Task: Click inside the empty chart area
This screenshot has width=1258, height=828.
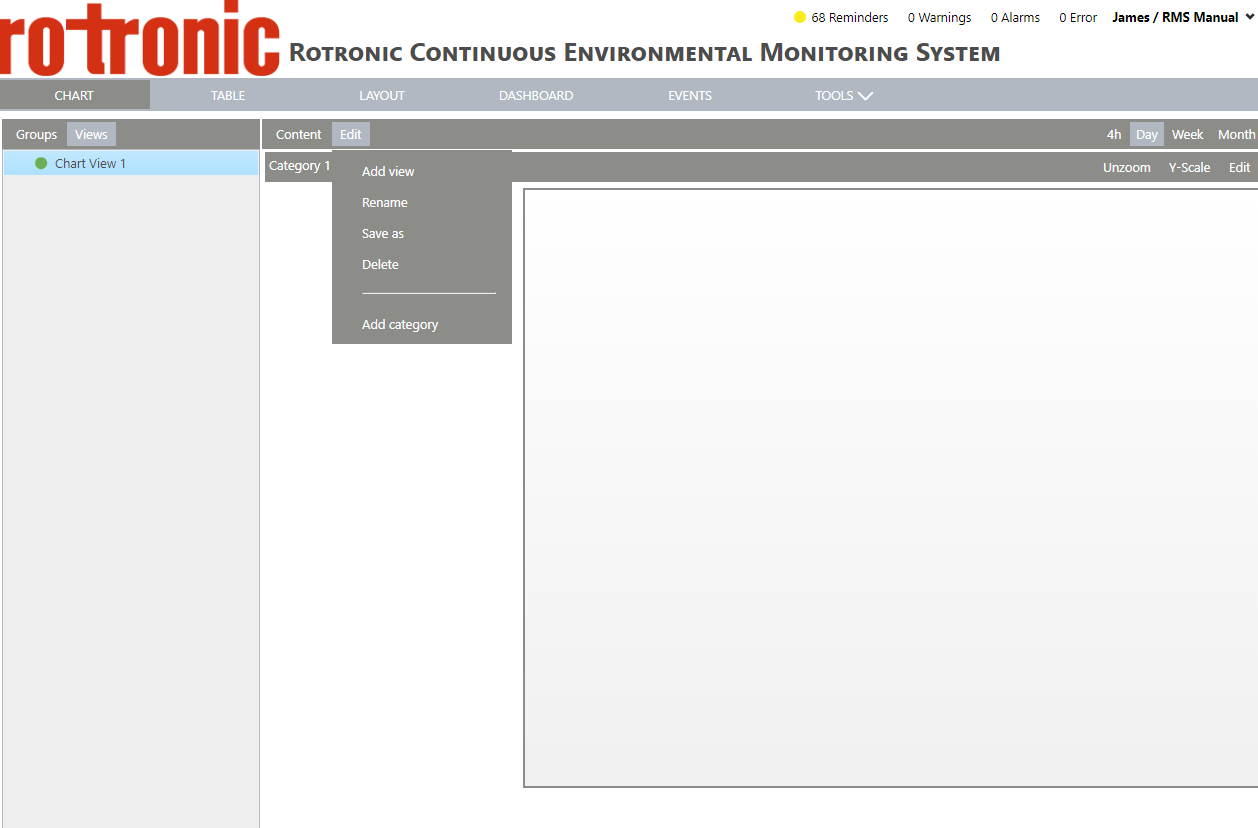Action: click(x=890, y=487)
